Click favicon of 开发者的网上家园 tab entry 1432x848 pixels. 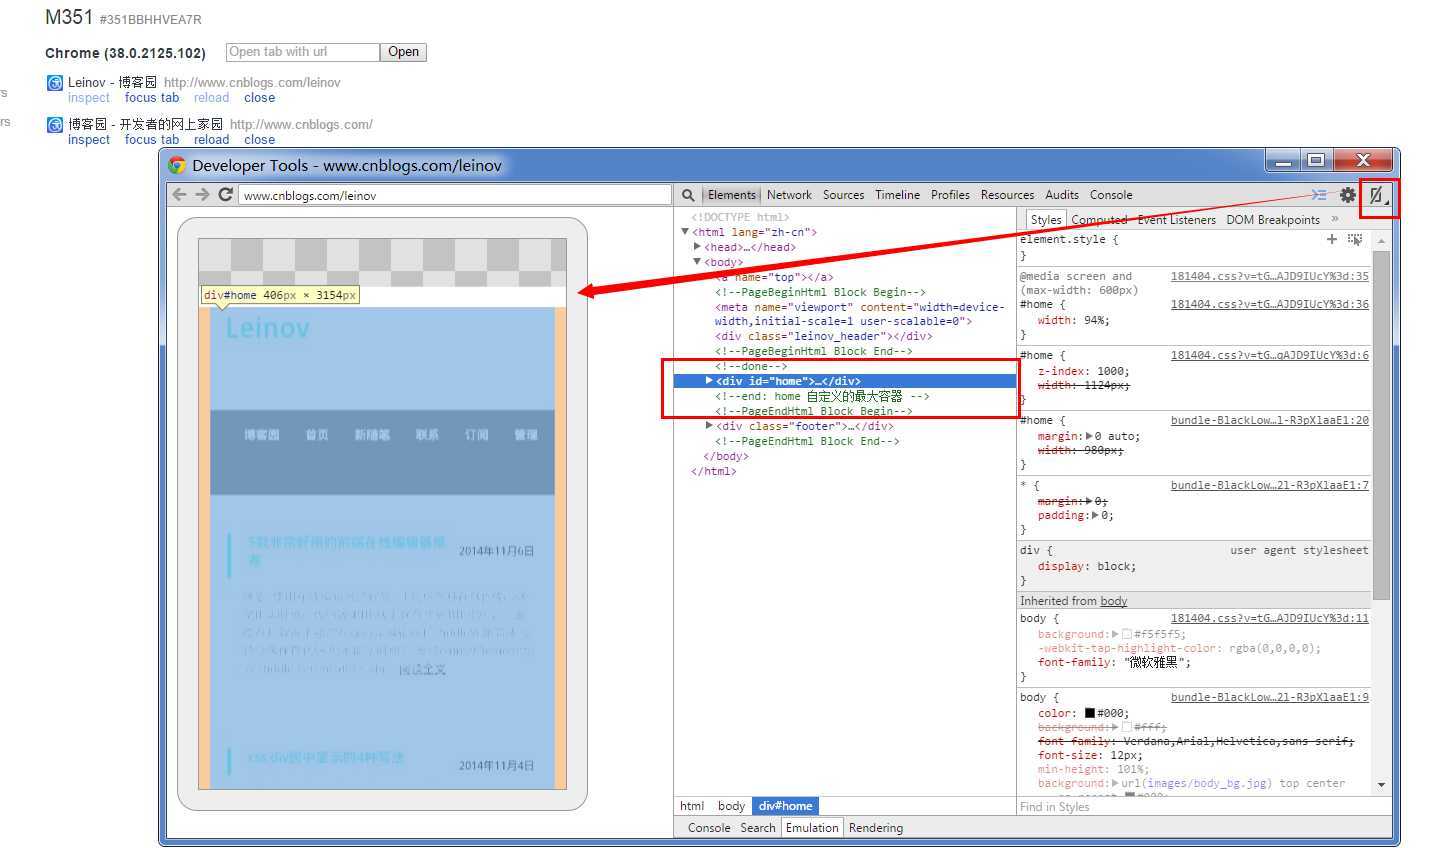pyautogui.click(x=55, y=125)
